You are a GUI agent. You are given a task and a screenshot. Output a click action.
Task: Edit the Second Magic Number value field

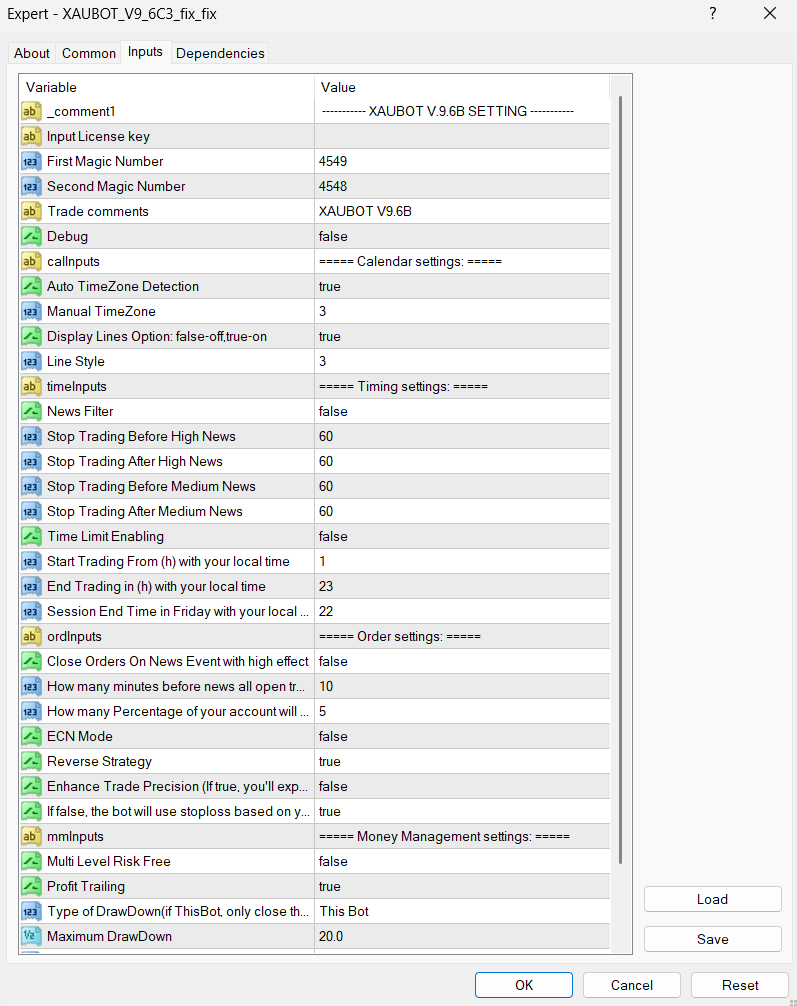tap(462, 186)
